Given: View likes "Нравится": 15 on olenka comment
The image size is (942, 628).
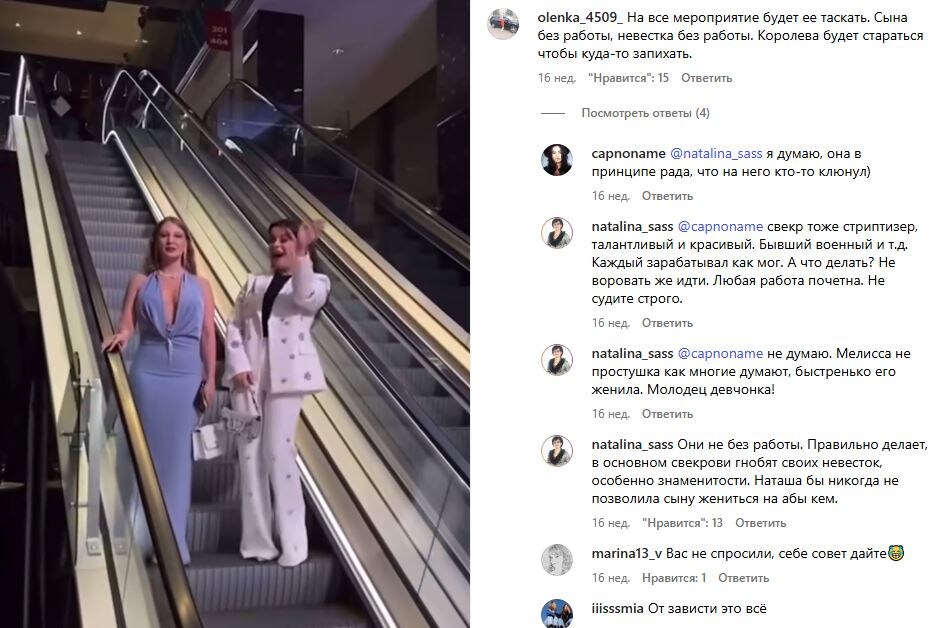Looking at the screenshot, I should coord(628,78).
